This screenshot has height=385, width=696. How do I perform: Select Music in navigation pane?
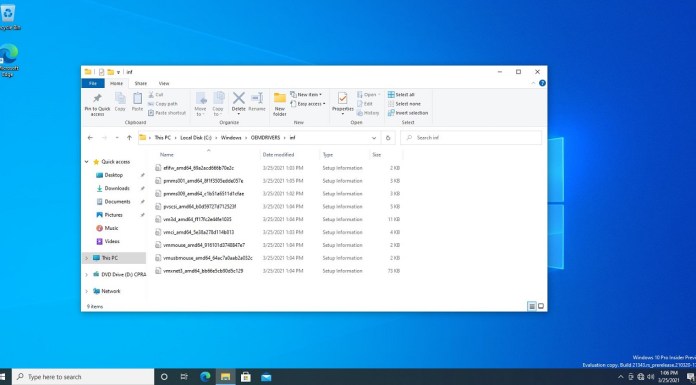pyautogui.click(x=111, y=228)
